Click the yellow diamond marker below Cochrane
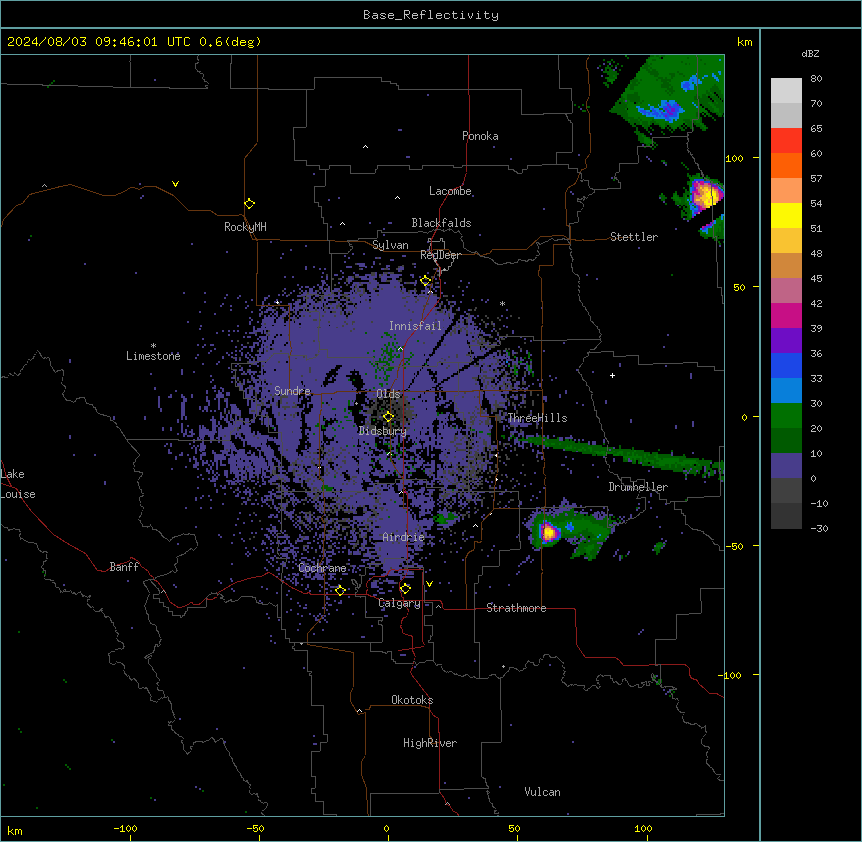Image resolution: width=862 pixels, height=842 pixels. click(340, 590)
